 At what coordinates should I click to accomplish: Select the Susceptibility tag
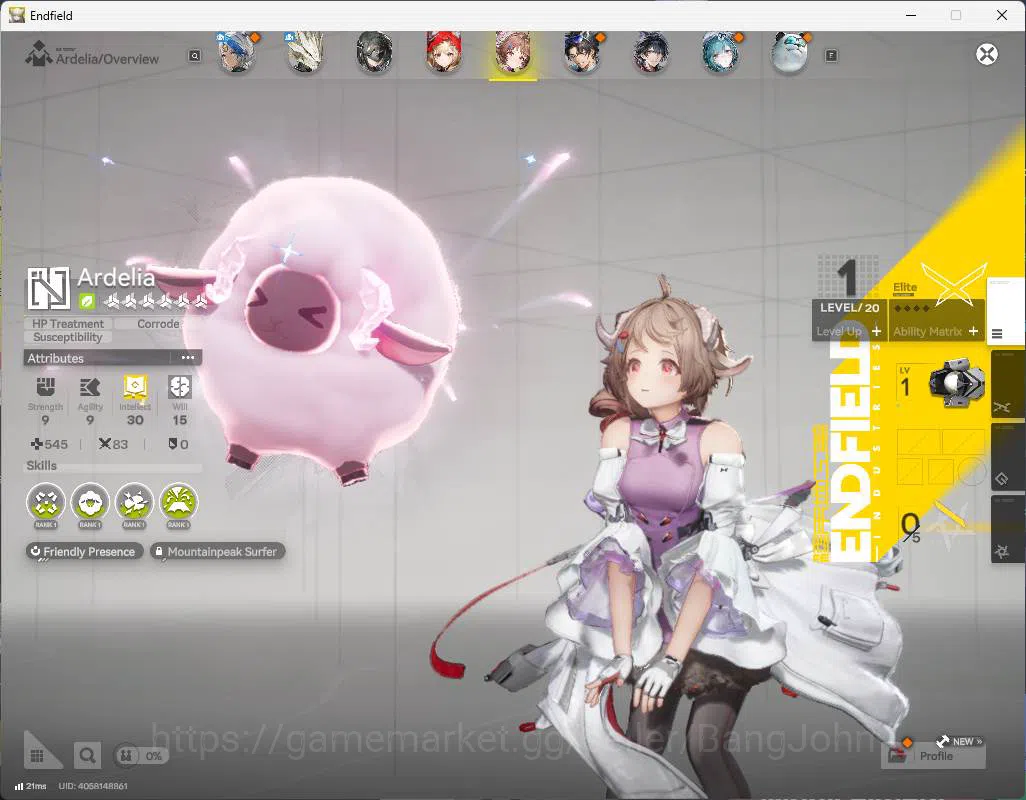pyautogui.click(x=68, y=338)
